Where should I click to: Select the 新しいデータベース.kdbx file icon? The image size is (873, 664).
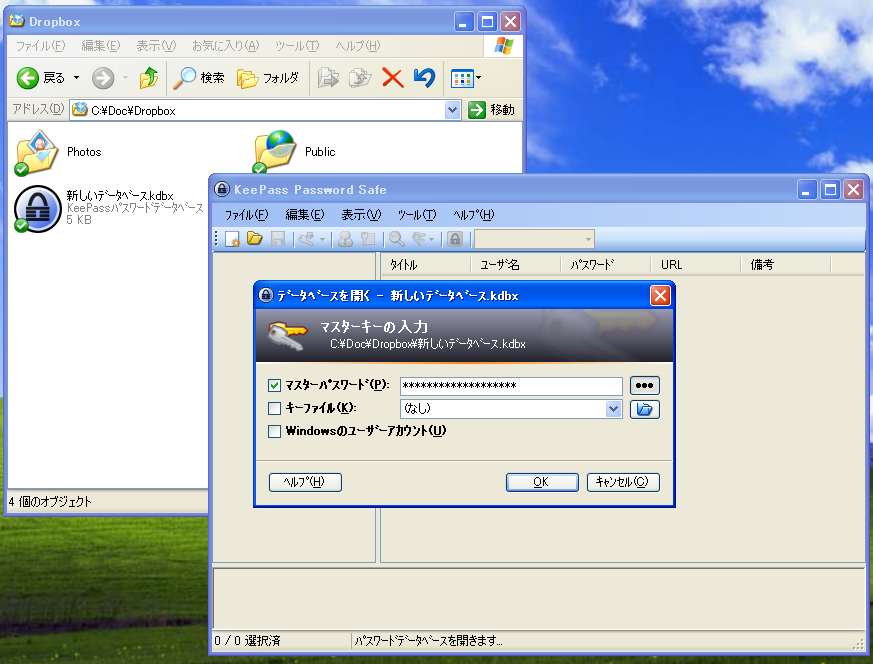(x=37, y=209)
